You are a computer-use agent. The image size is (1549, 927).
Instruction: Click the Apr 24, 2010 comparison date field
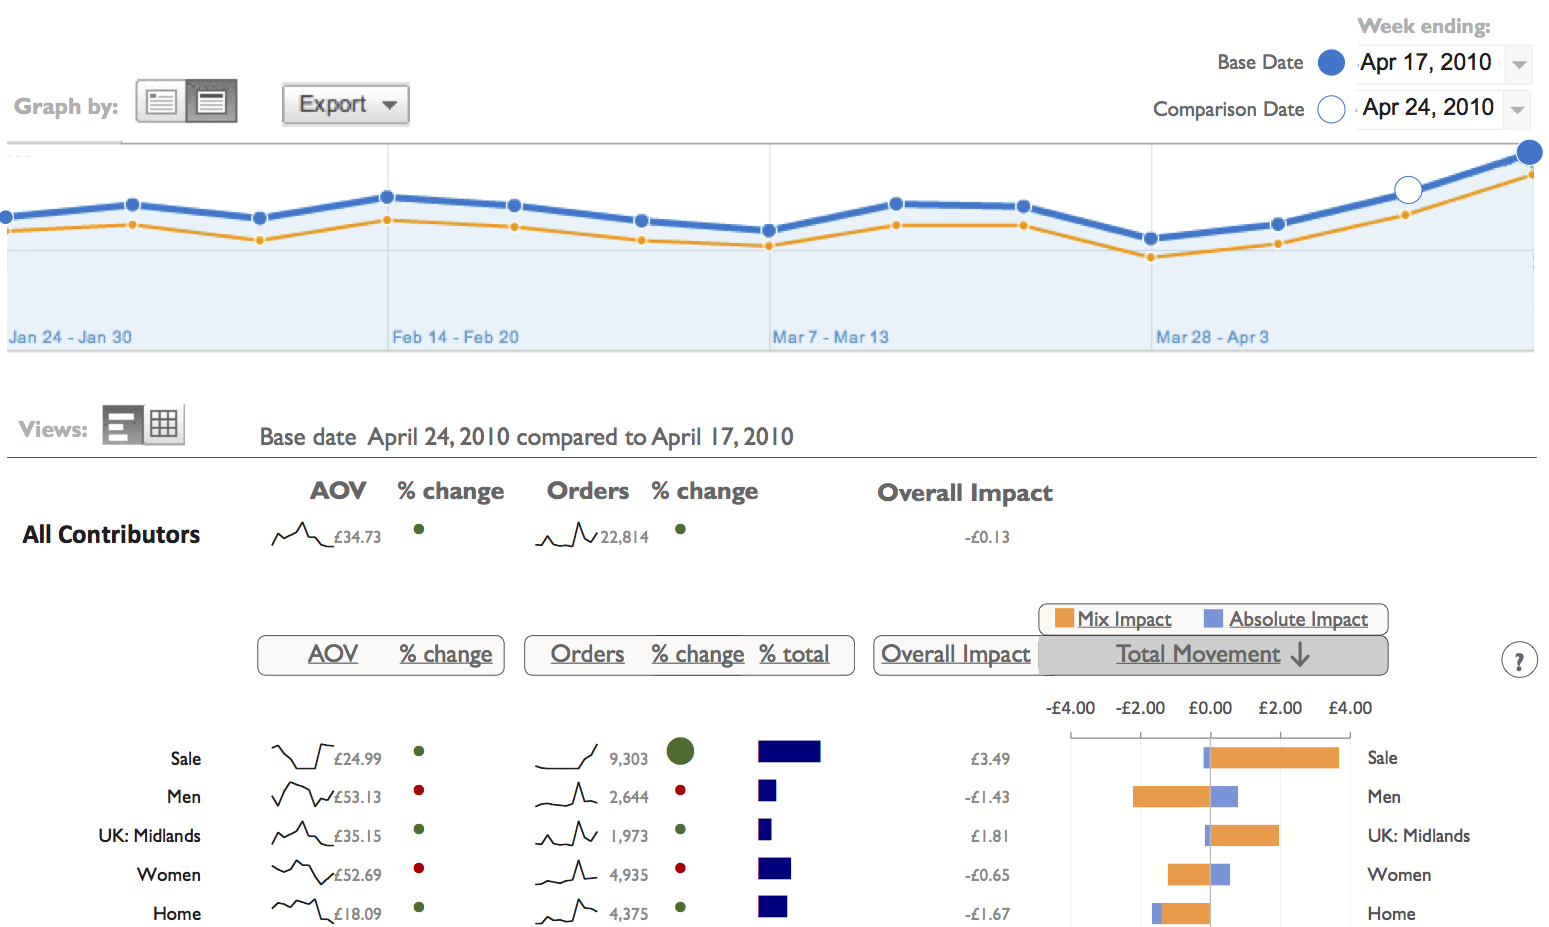pyautogui.click(x=1428, y=107)
